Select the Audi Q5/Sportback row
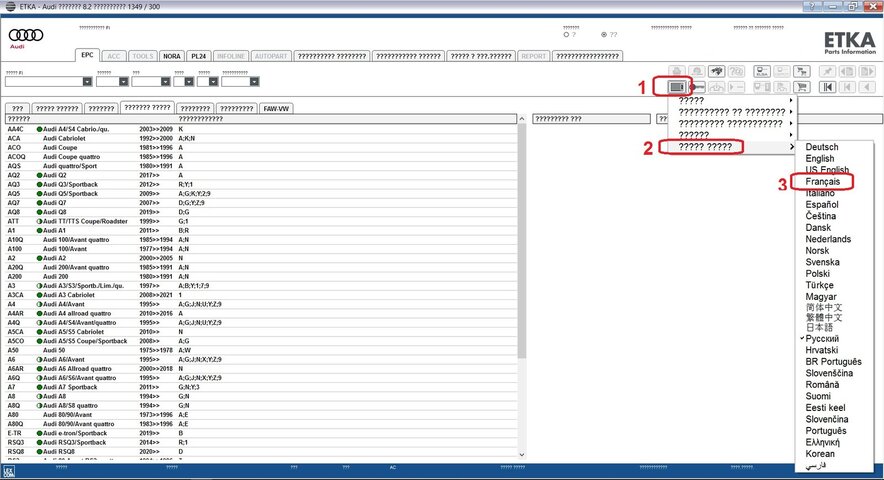The height and width of the screenshot is (480, 884). point(261,193)
